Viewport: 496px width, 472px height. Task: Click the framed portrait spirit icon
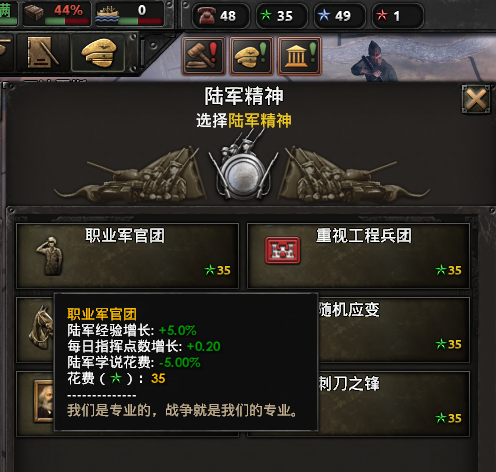[x=43, y=401]
